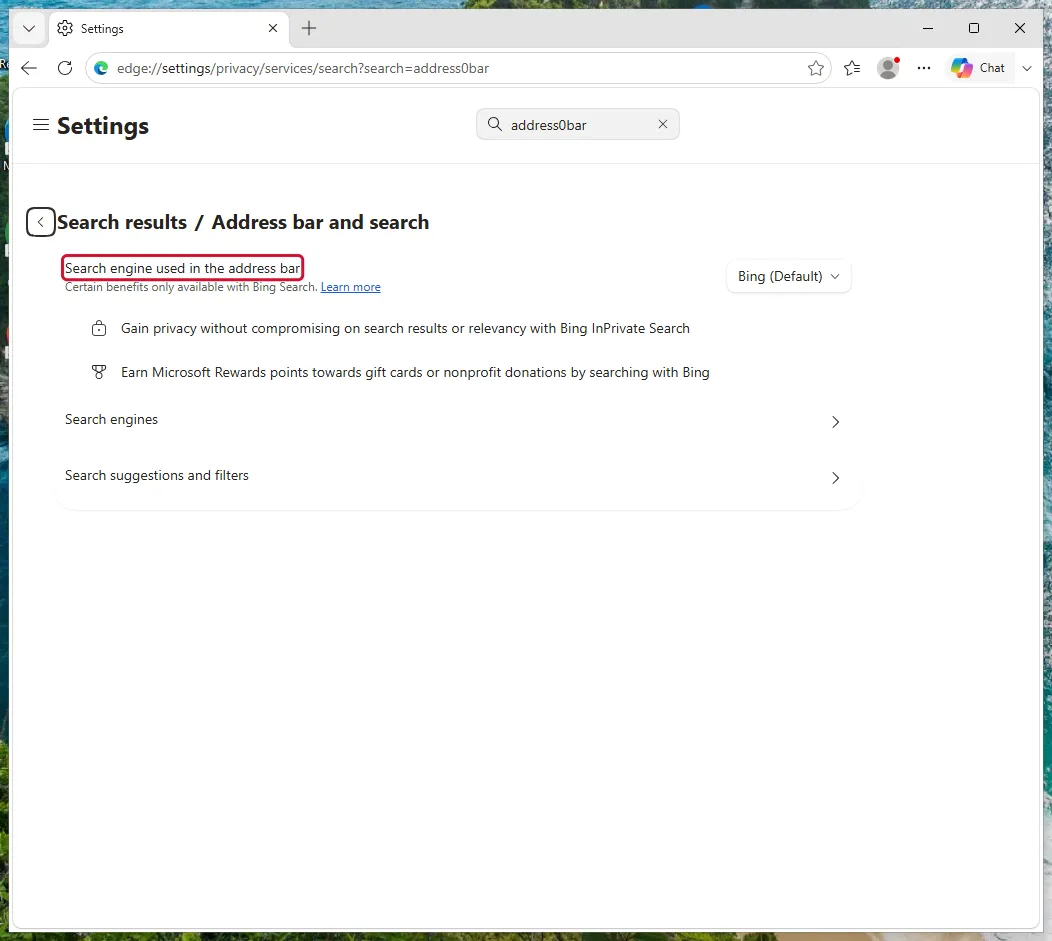Open the Bing (Default) search engine dropdown

point(788,276)
